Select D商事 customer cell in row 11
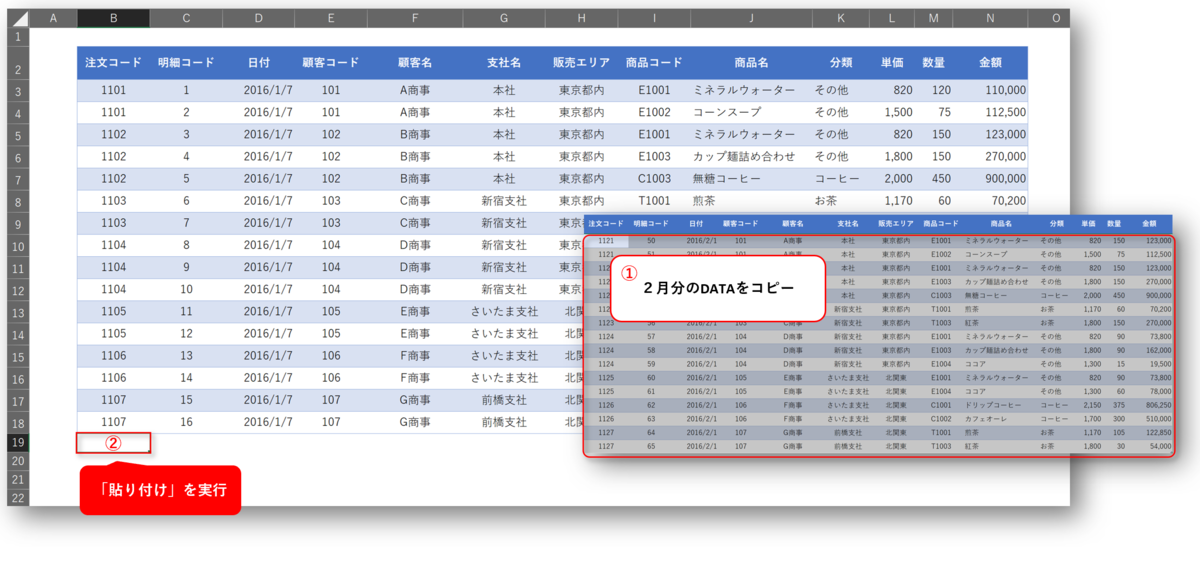Viewport: 1200px width, 570px height. tap(415, 267)
